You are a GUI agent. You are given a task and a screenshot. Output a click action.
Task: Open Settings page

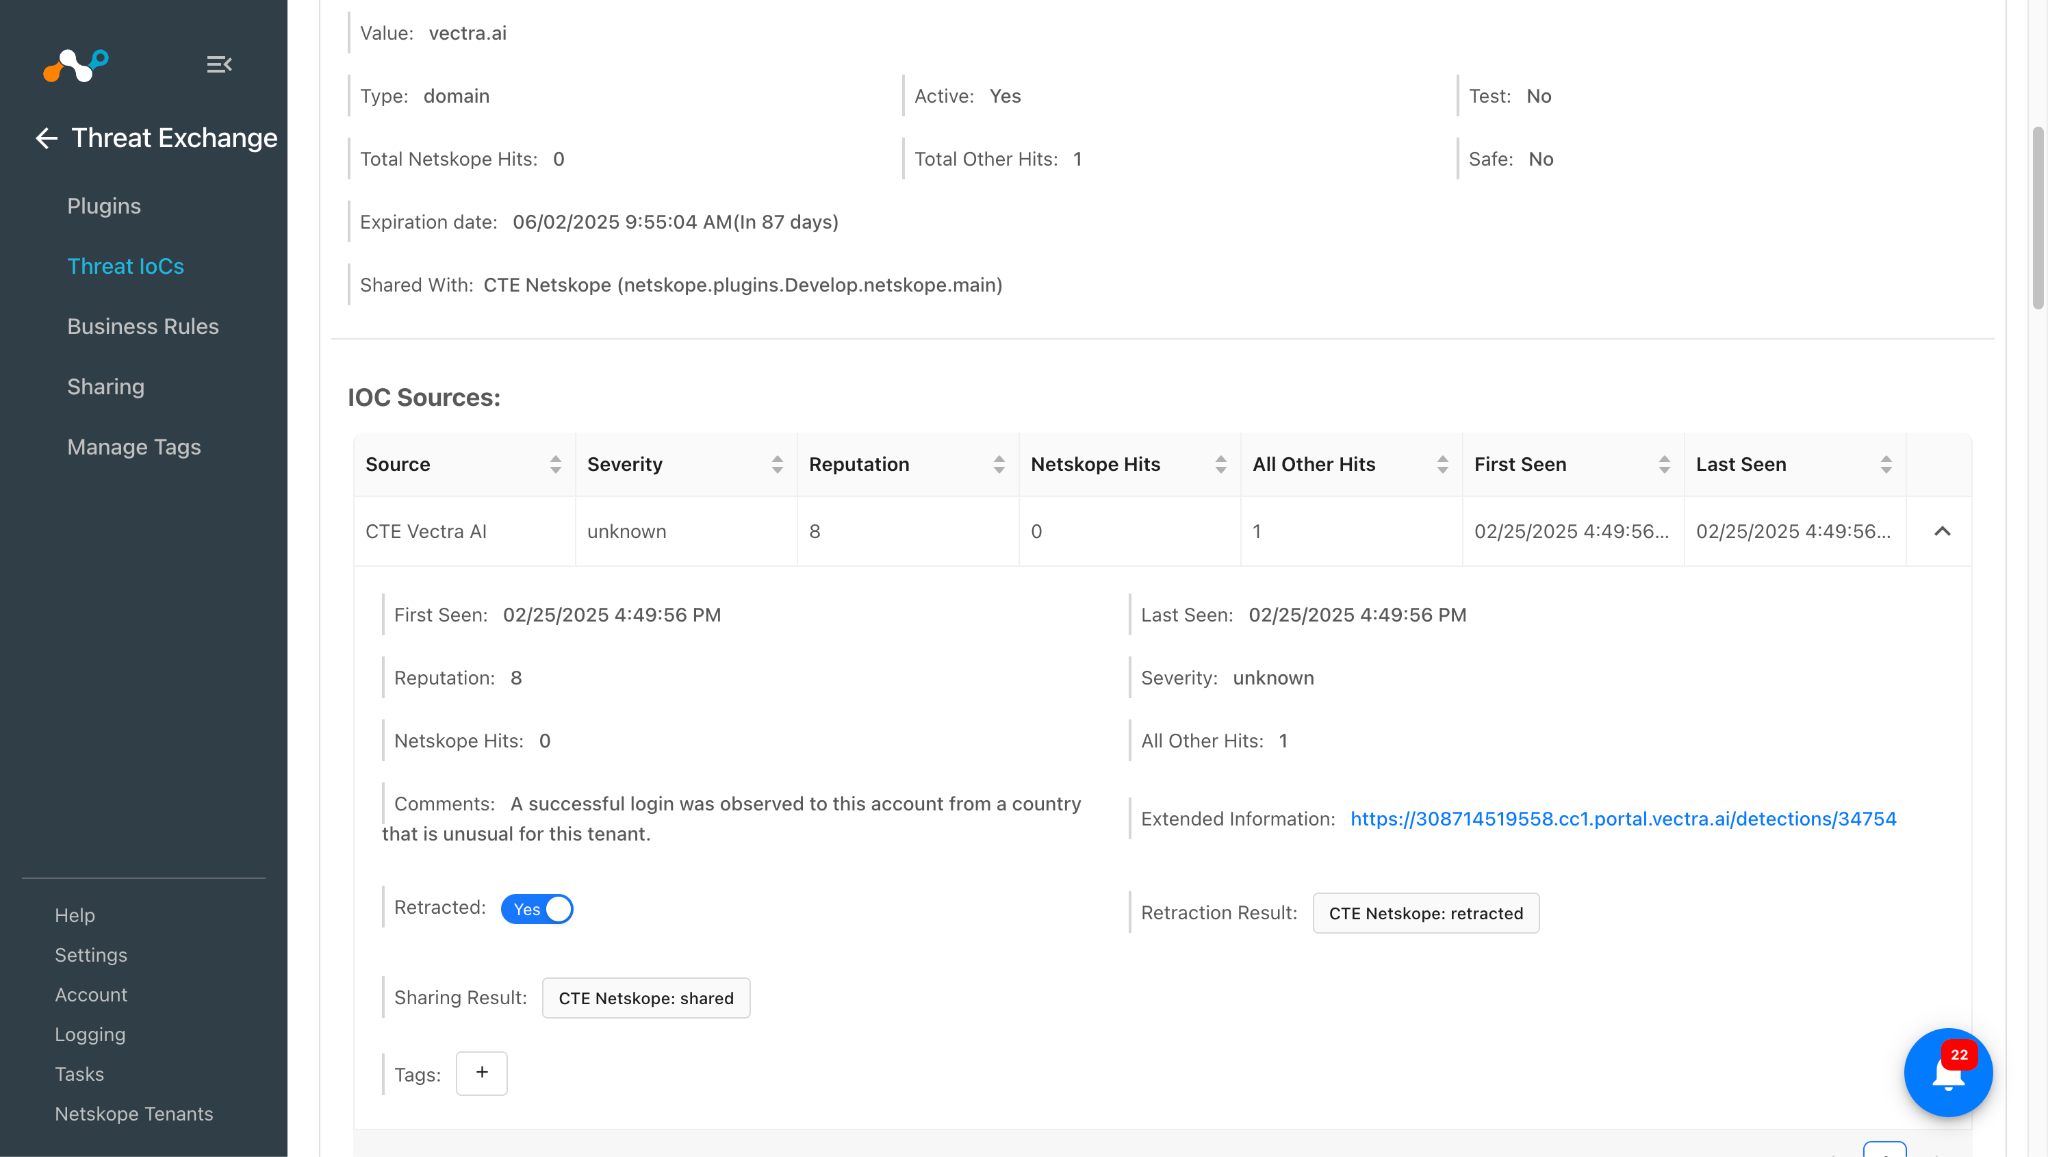tap(91, 955)
